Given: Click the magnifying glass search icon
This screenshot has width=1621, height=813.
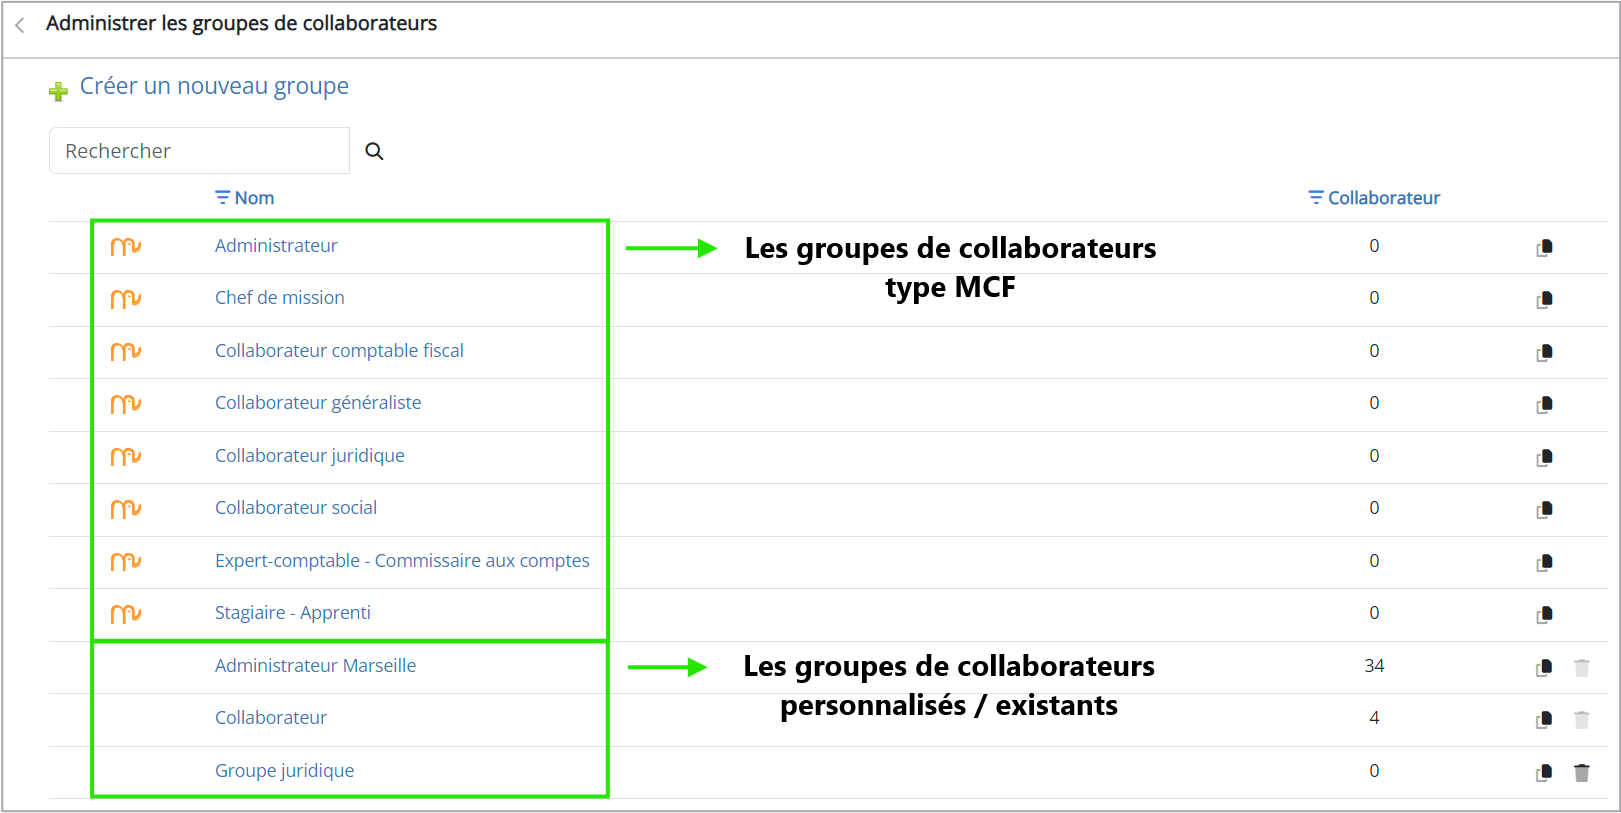Looking at the screenshot, I should tap(374, 151).
